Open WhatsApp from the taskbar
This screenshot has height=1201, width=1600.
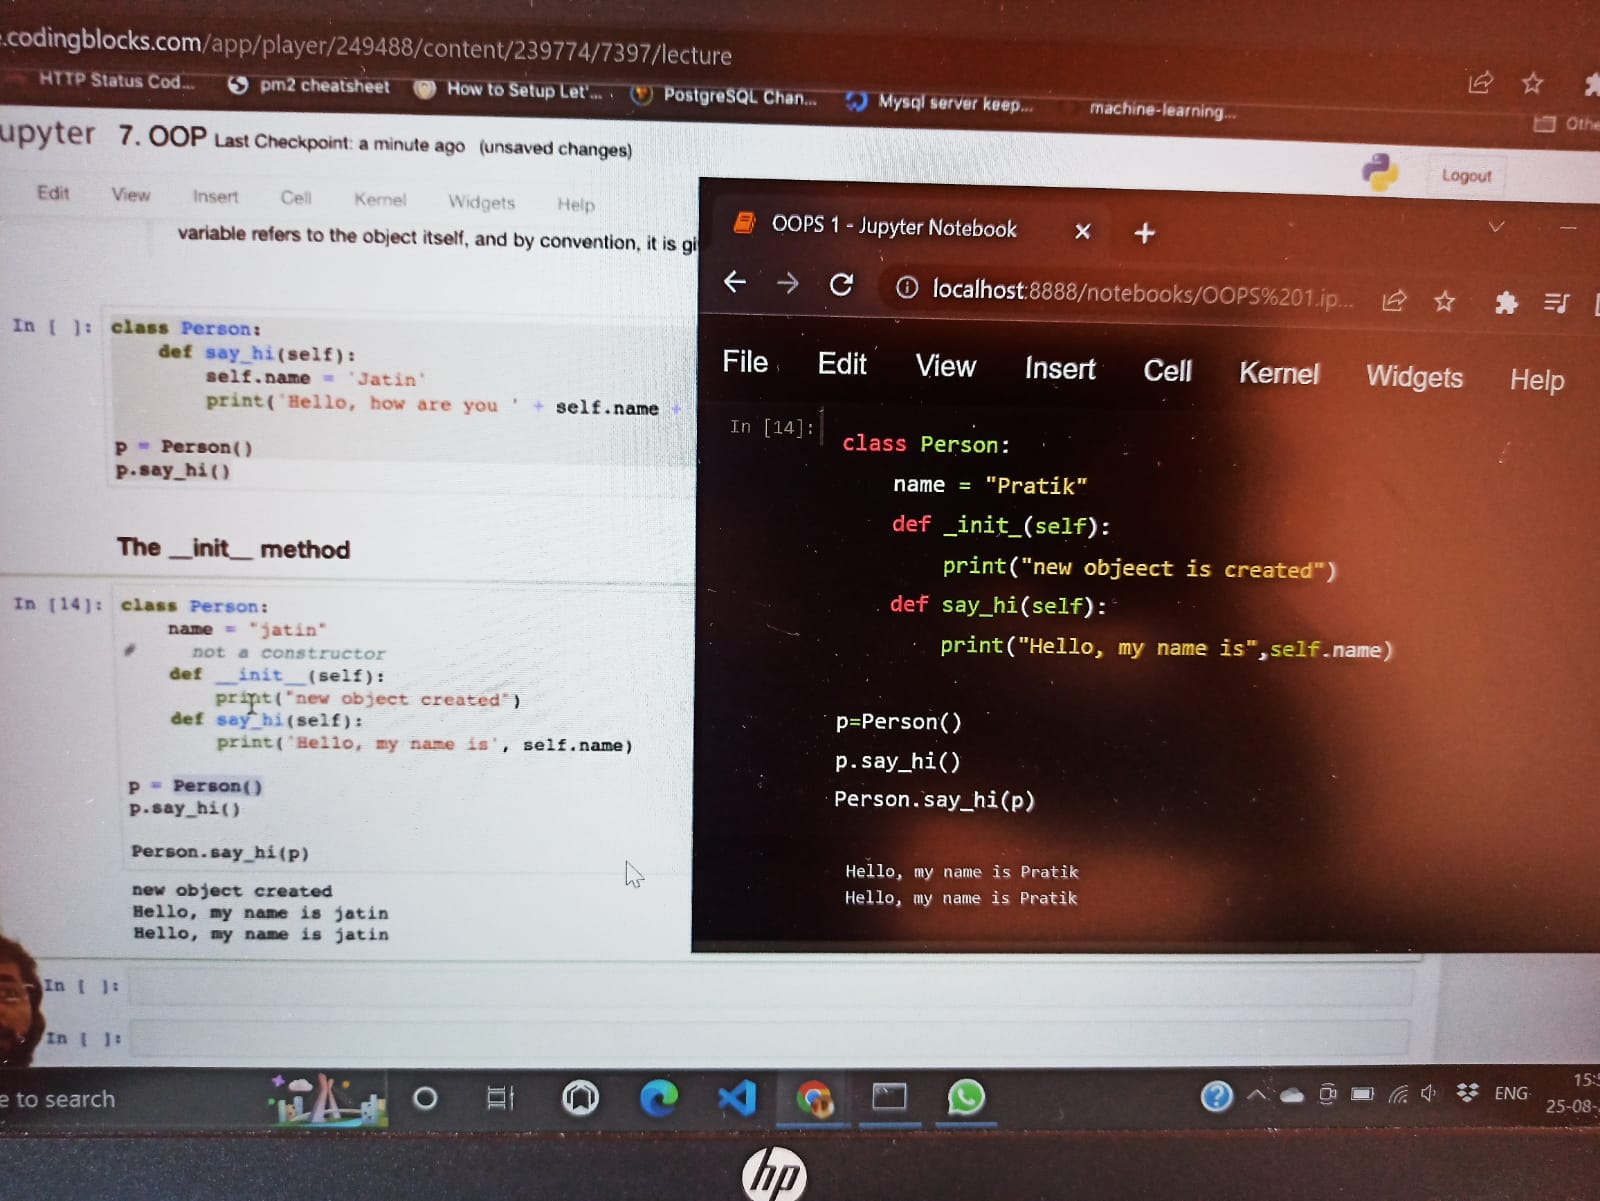click(966, 1098)
